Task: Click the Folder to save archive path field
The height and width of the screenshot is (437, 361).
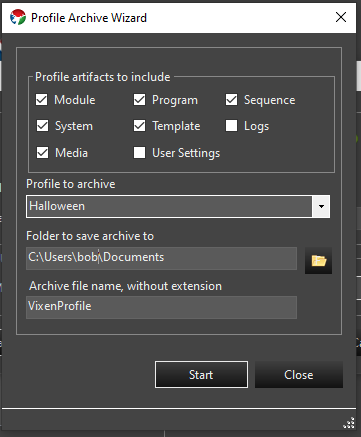Action: [161, 258]
